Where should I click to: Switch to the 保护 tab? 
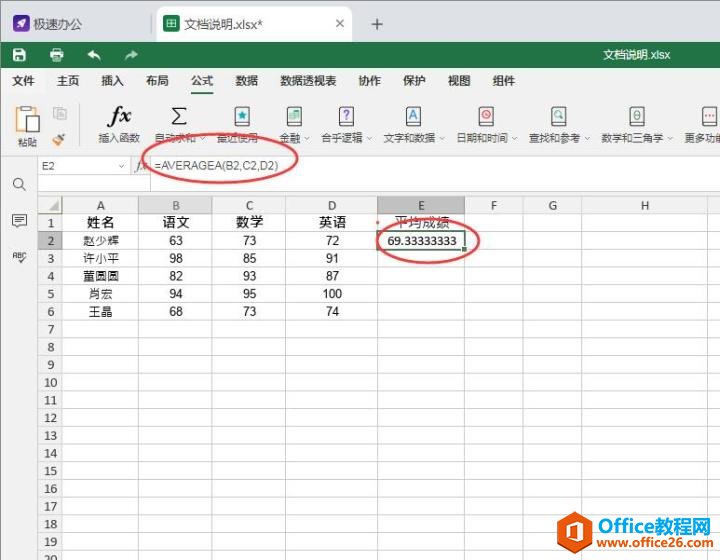click(414, 81)
